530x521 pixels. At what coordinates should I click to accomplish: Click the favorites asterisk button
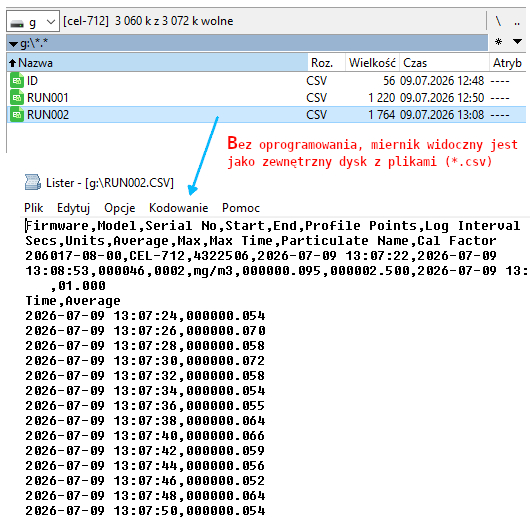click(x=498, y=42)
